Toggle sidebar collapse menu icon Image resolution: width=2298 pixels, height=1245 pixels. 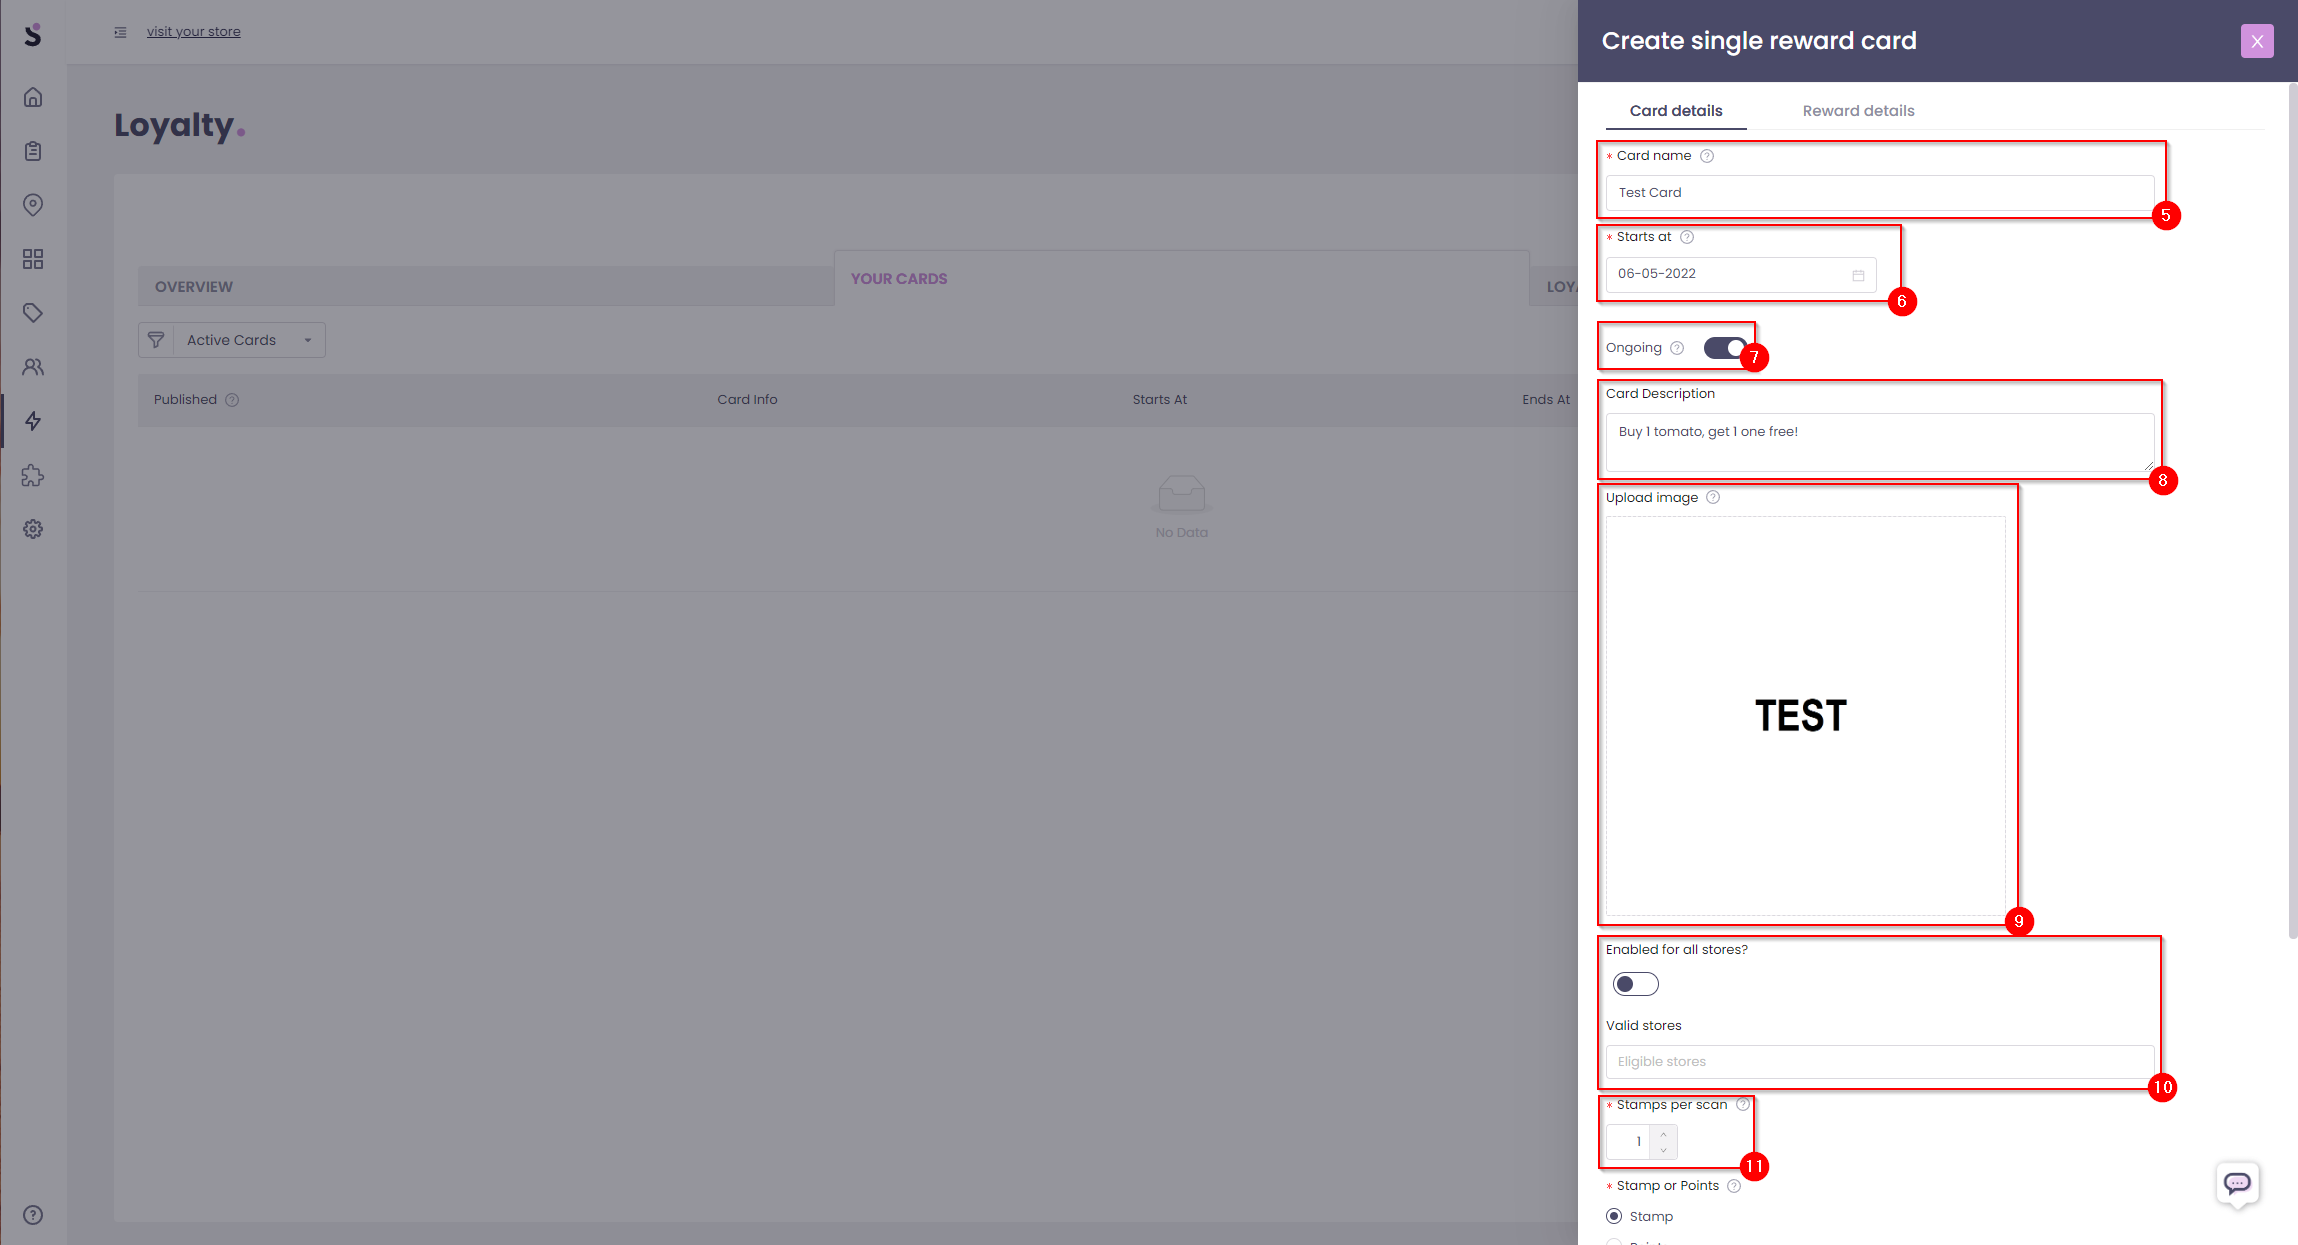click(120, 32)
